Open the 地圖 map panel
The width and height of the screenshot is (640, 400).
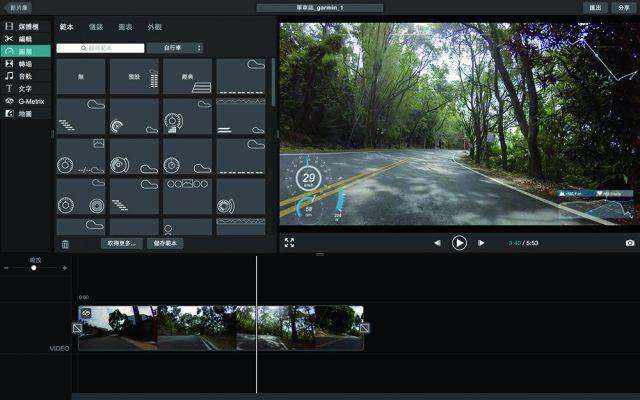pos(24,114)
